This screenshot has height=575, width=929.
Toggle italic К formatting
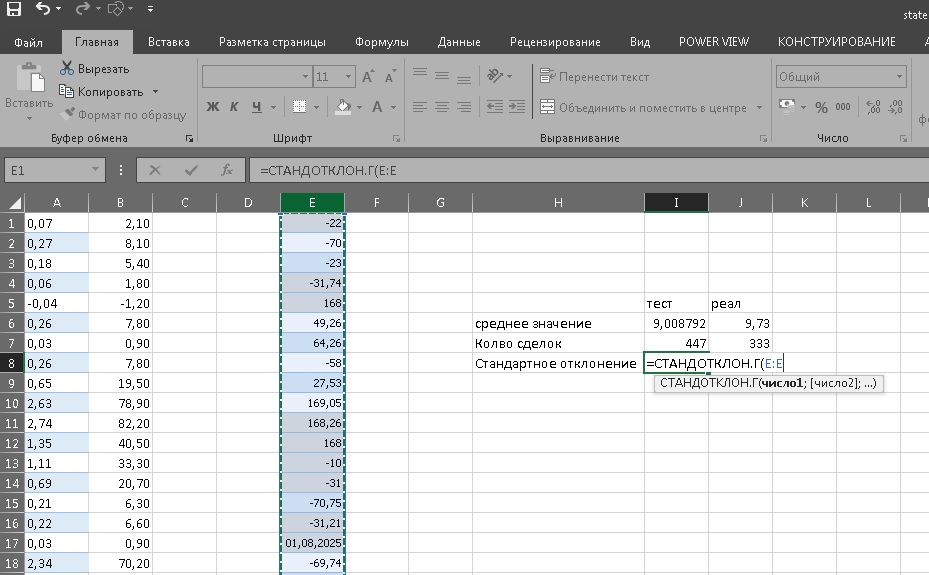pos(235,107)
